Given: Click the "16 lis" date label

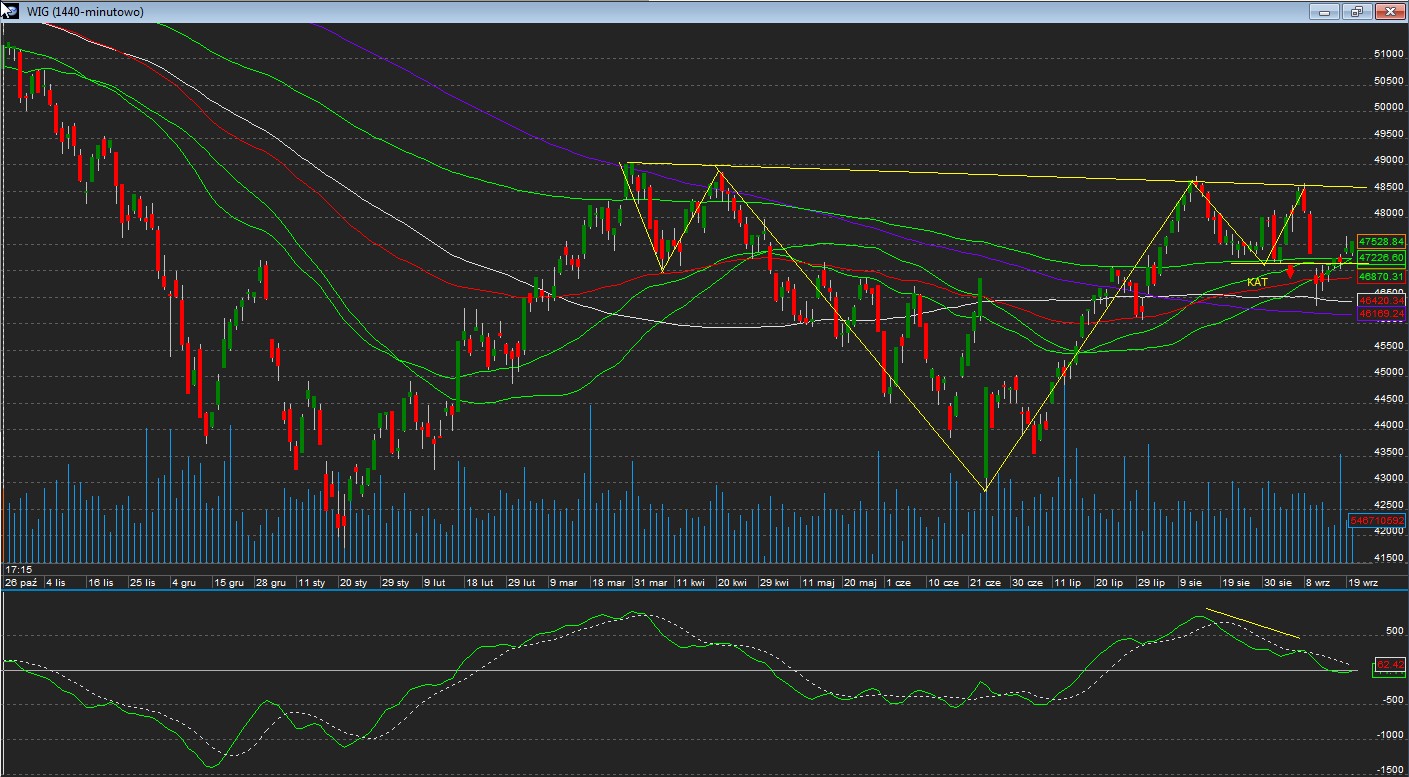Looking at the screenshot, I should [101, 581].
